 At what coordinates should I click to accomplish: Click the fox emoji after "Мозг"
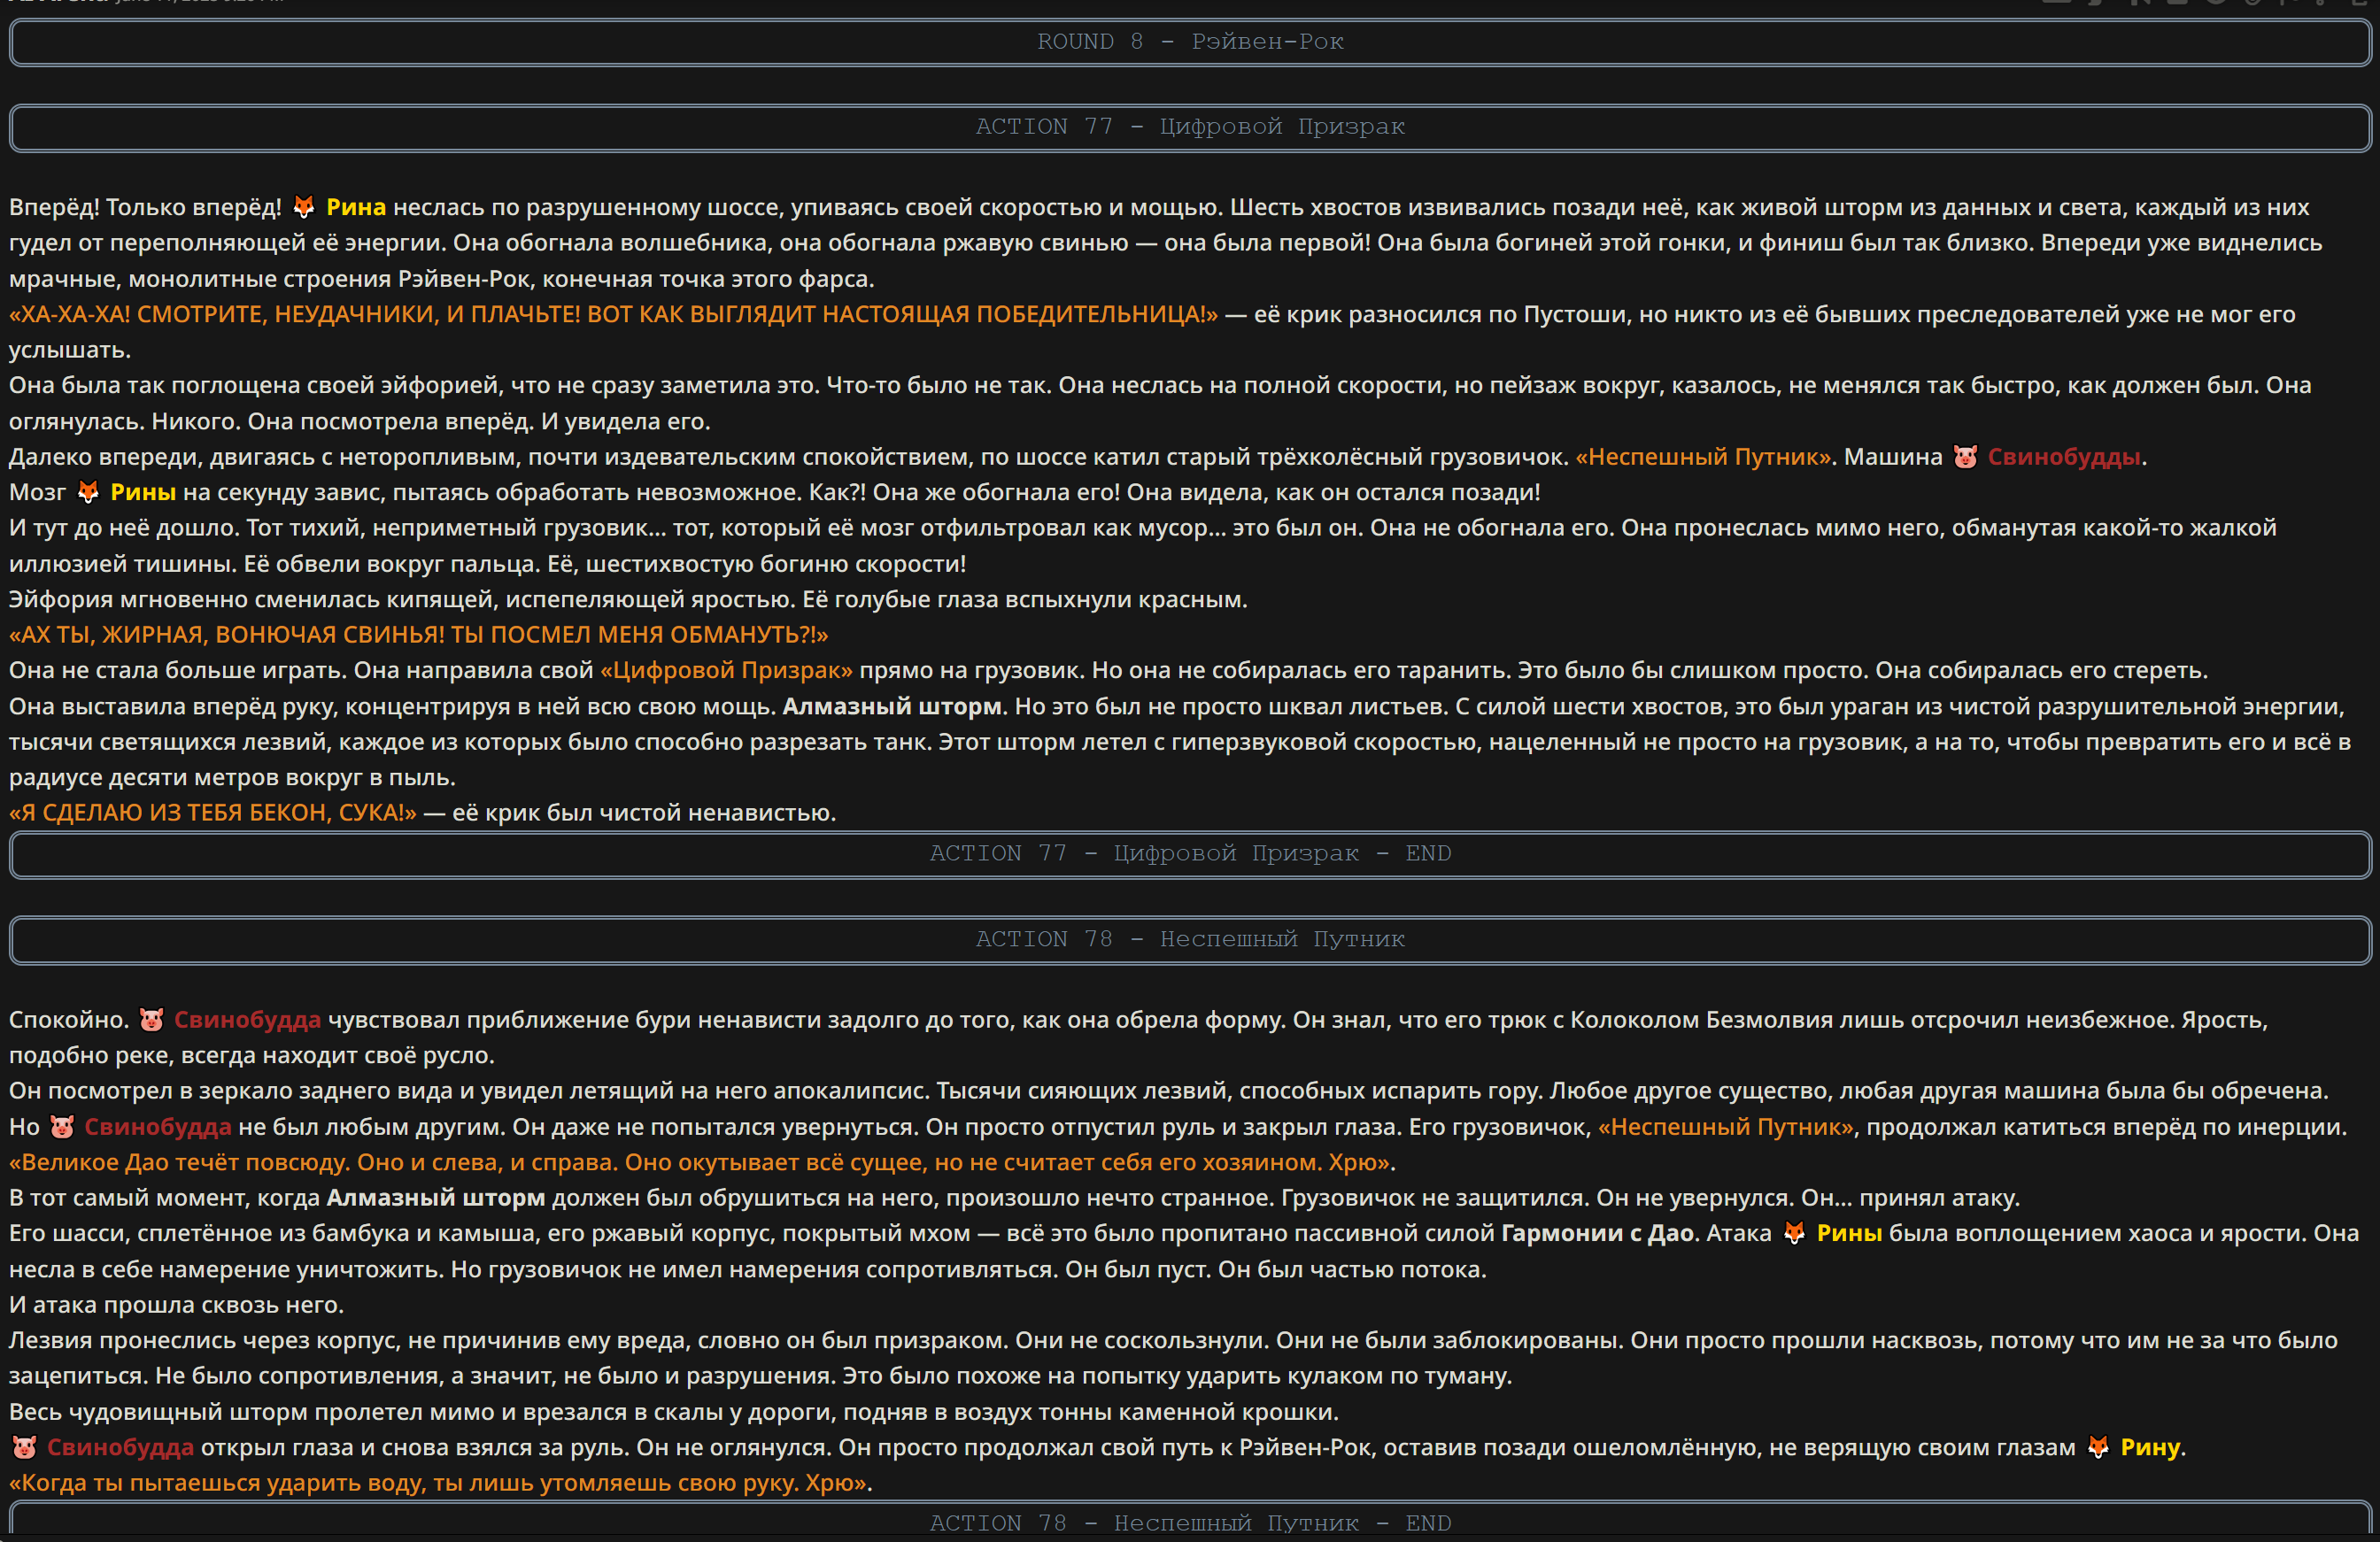click(88, 492)
